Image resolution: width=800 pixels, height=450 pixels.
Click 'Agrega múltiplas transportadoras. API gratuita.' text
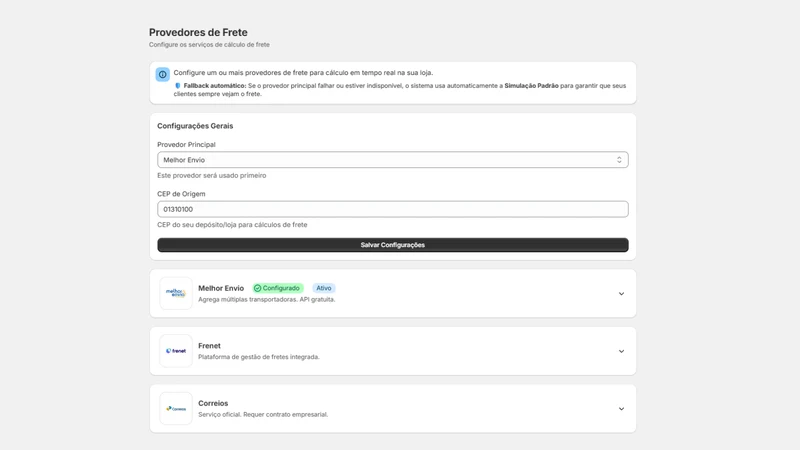[x=267, y=299]
